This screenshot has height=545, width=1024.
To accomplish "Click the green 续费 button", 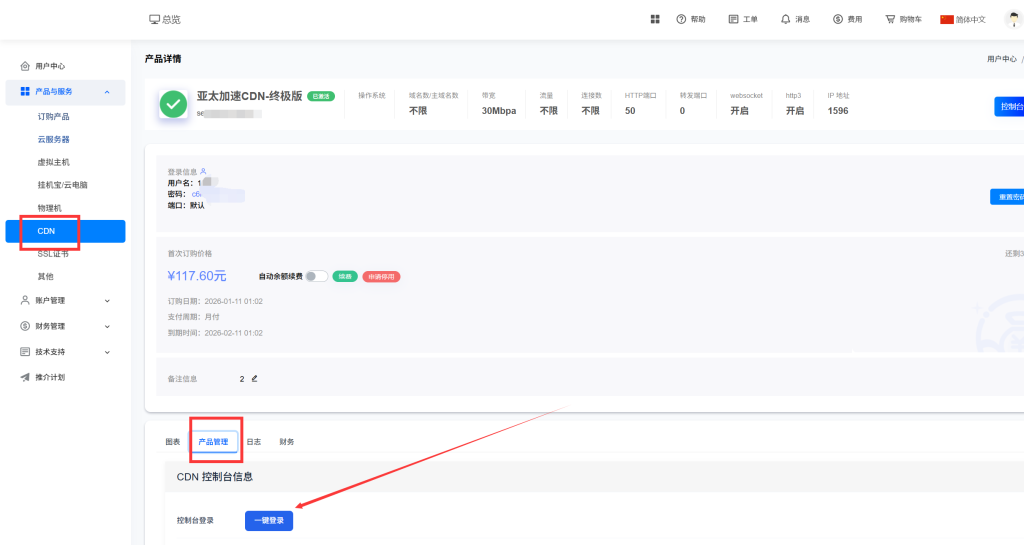I will pos(345,277).
